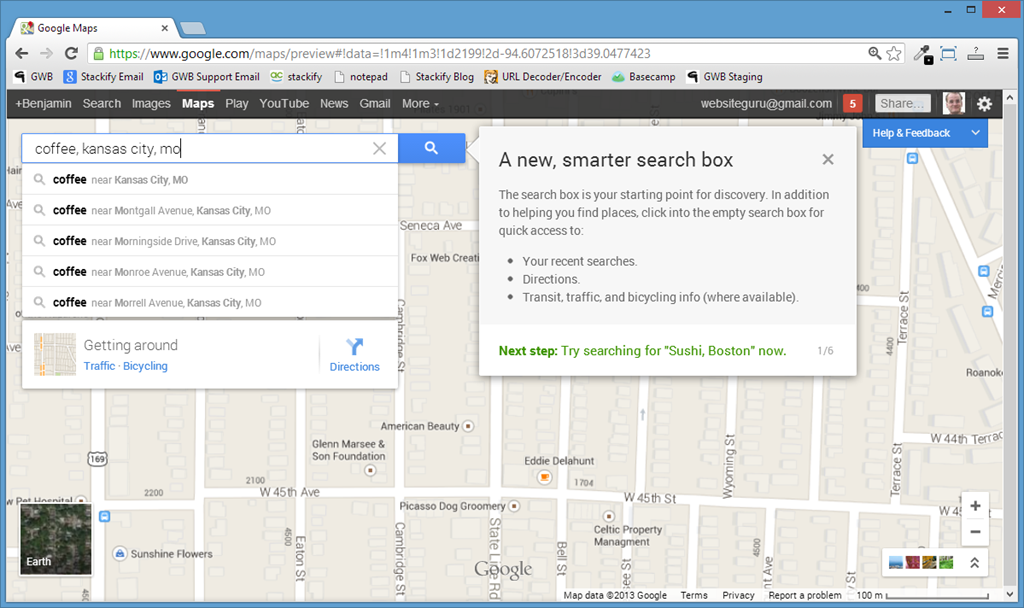The height and width of the screenshot is (608, 1024).
Task: Expand the More dropdown in Google bar
Action: (420, 103)
